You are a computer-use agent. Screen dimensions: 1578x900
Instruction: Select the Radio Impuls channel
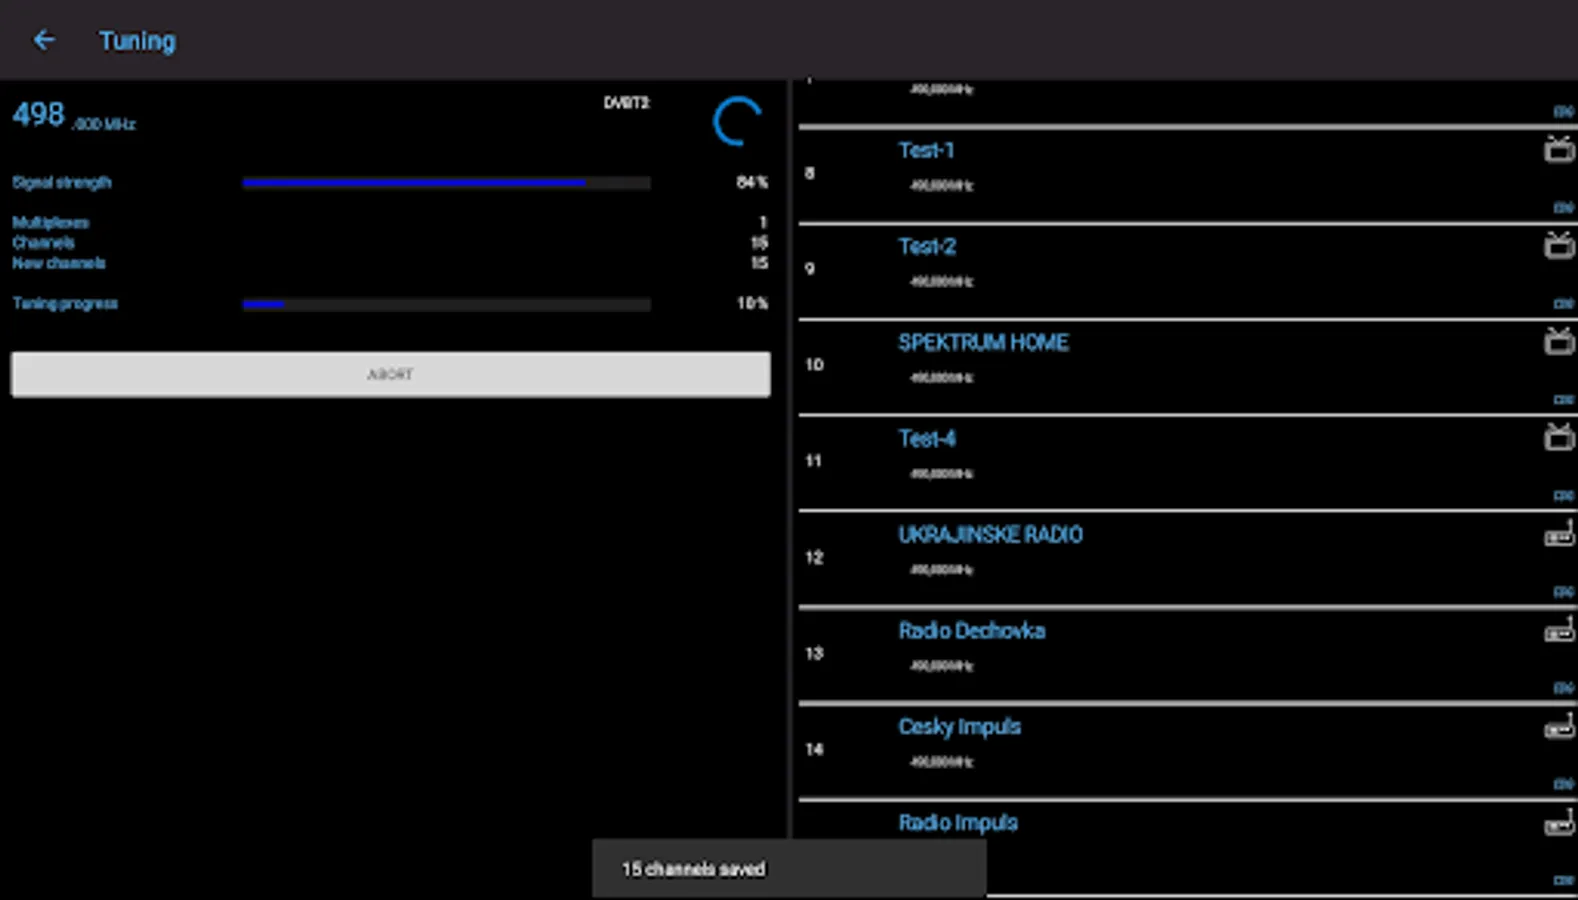(1187, 846)
